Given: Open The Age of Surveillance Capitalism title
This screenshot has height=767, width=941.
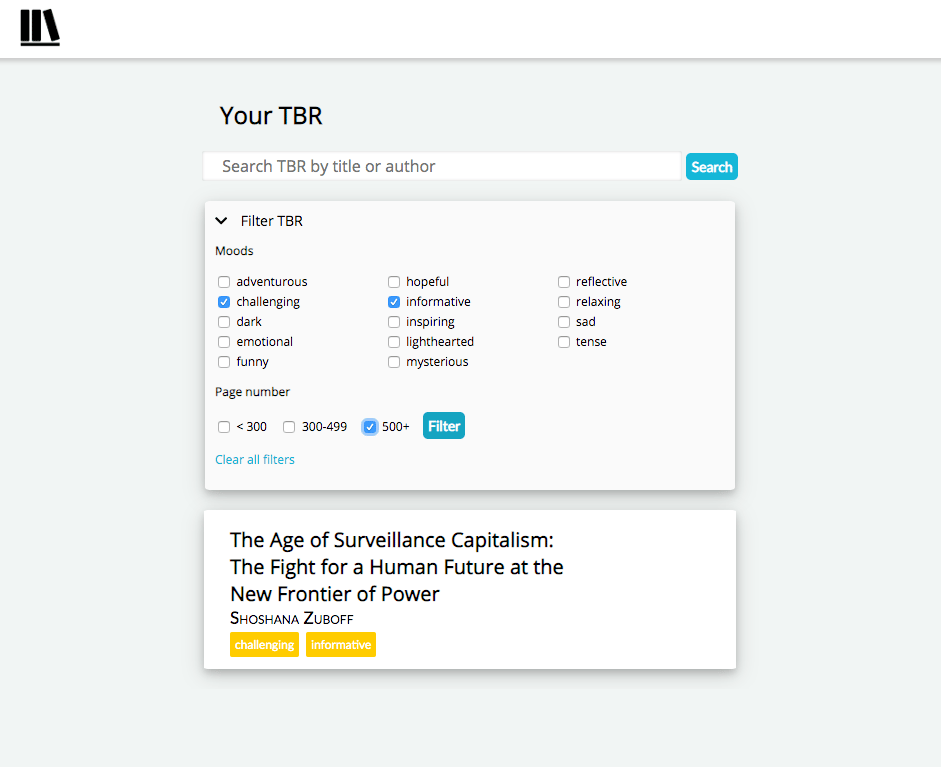Looking at the screenshot, I should point(397,567).
